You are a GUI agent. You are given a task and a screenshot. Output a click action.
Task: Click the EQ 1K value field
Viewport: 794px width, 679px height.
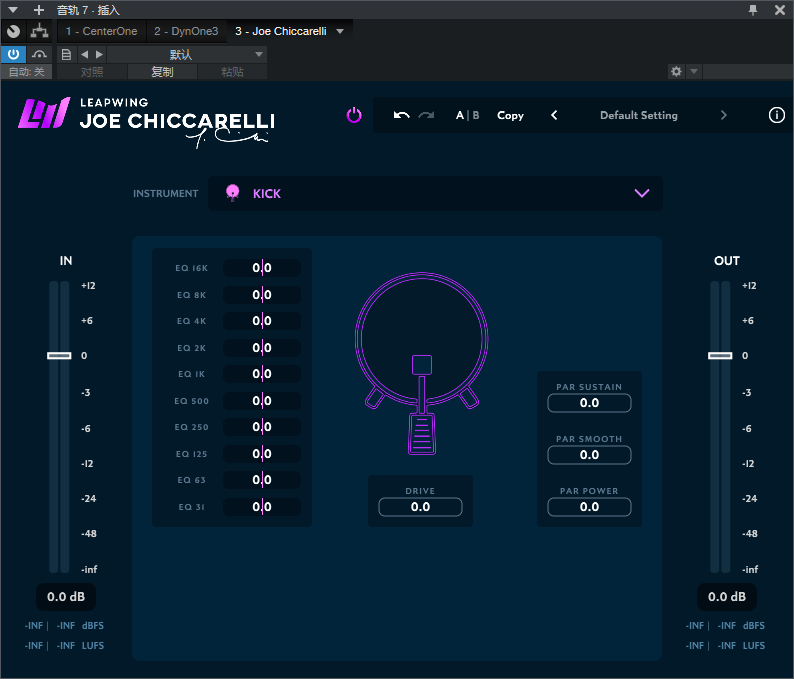coord(262,374)
